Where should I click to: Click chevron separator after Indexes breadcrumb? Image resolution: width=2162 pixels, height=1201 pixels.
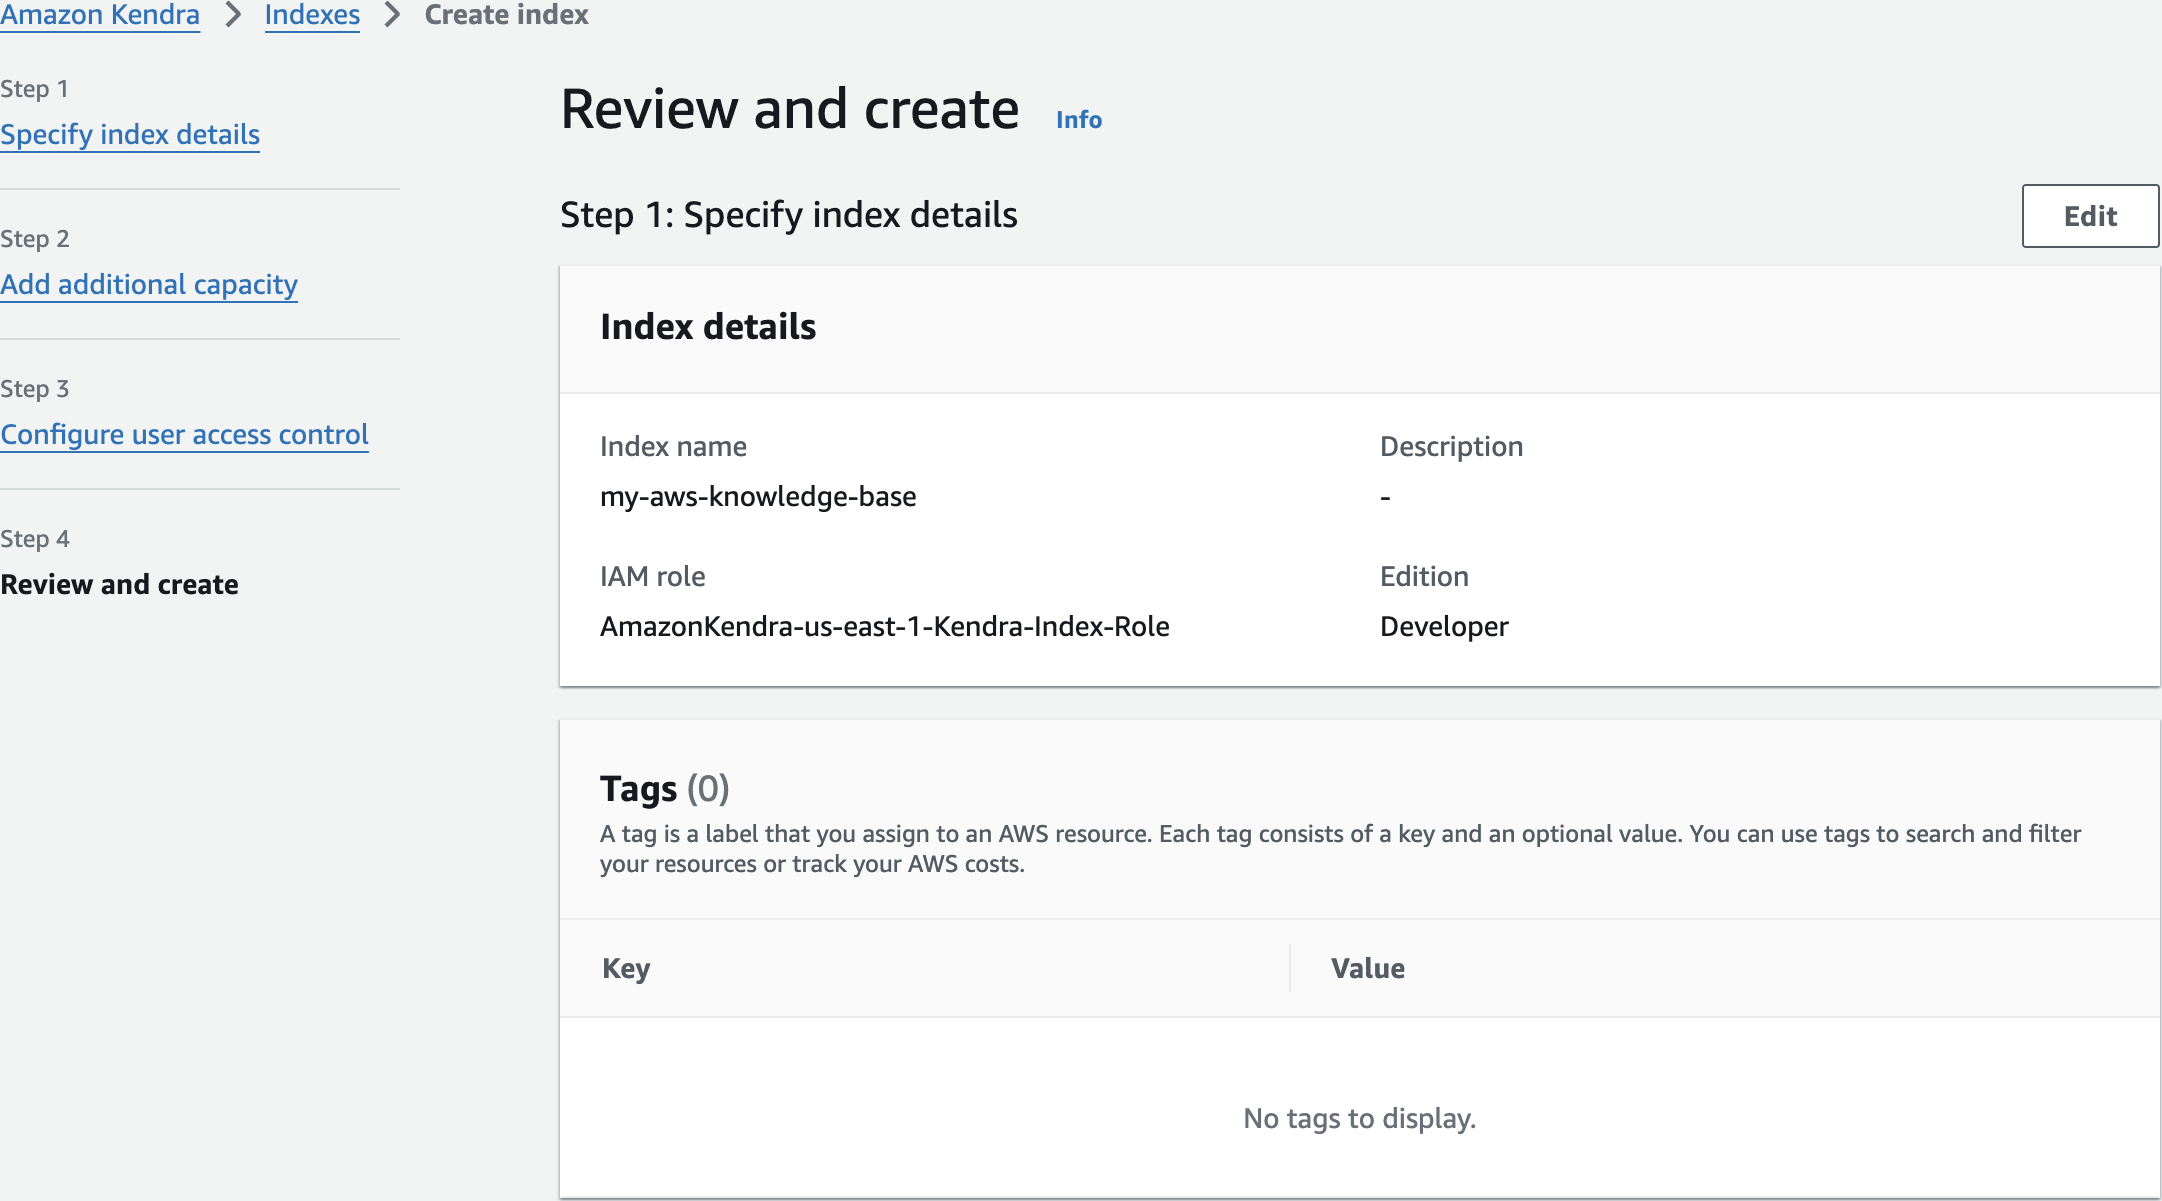pos(392,15)
